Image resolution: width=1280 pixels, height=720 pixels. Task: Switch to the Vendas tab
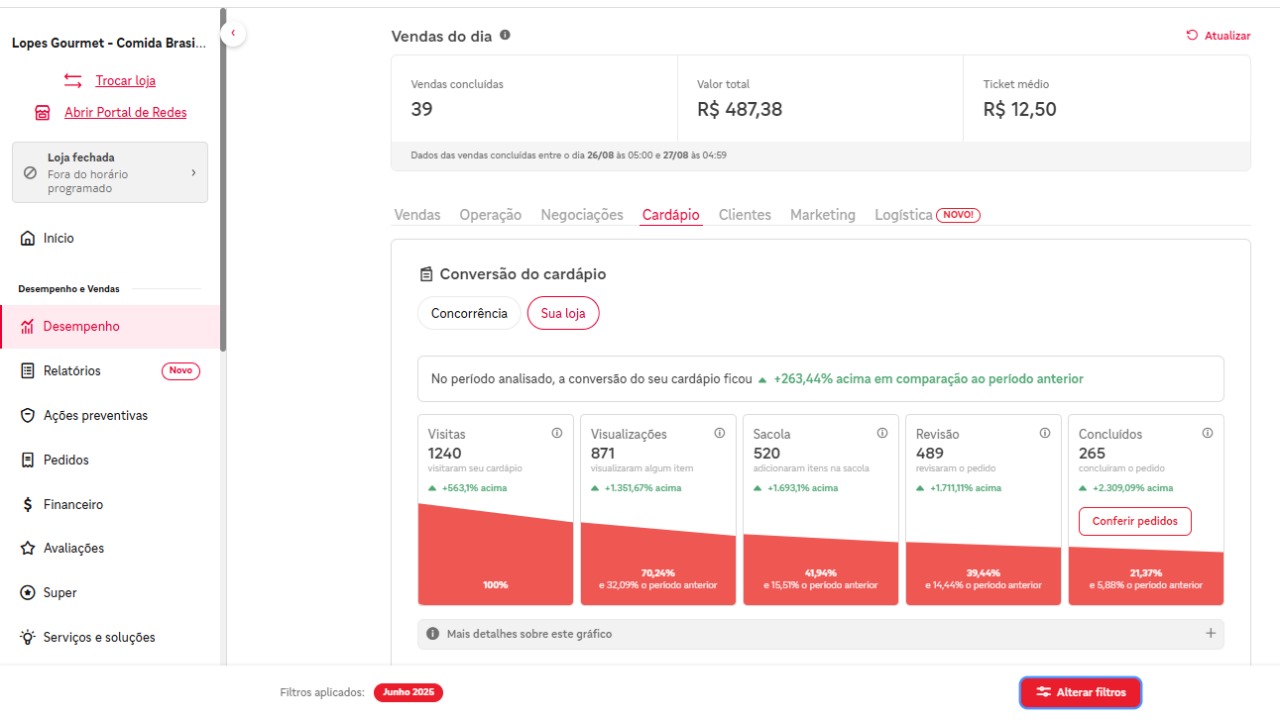tap(417, 215)
